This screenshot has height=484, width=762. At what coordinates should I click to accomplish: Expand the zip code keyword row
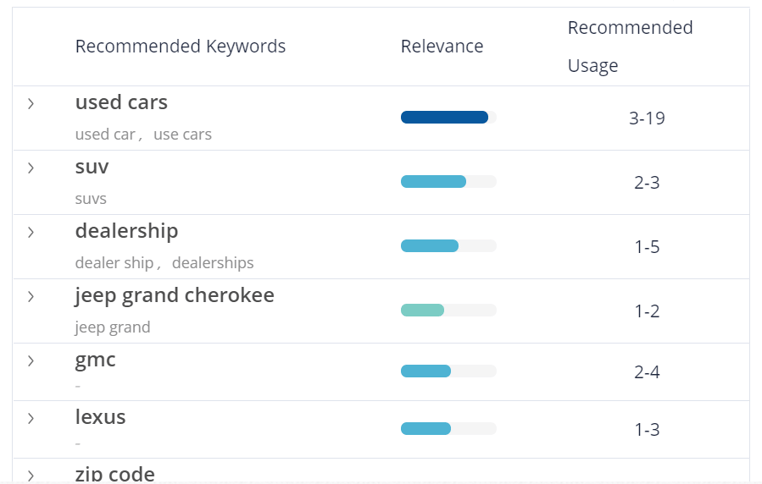point(31,475)
